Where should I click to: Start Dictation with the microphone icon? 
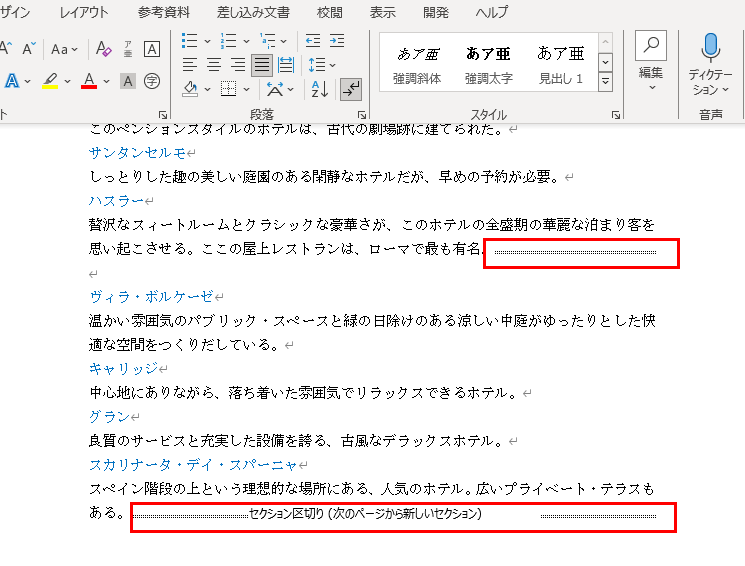click(x=710, y=47)
